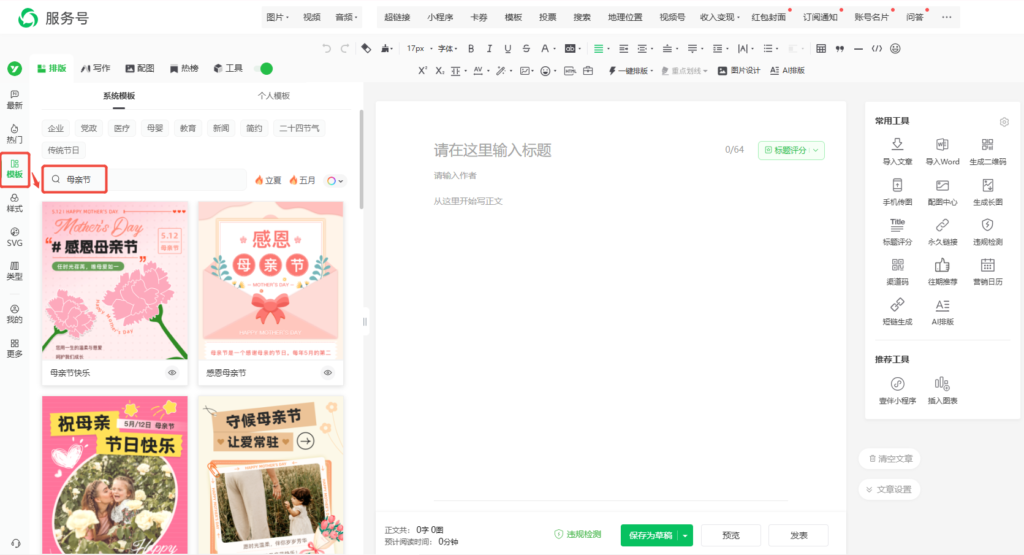
Task: Insert a table from the toolbar
Action: click(x=821, y=48)
